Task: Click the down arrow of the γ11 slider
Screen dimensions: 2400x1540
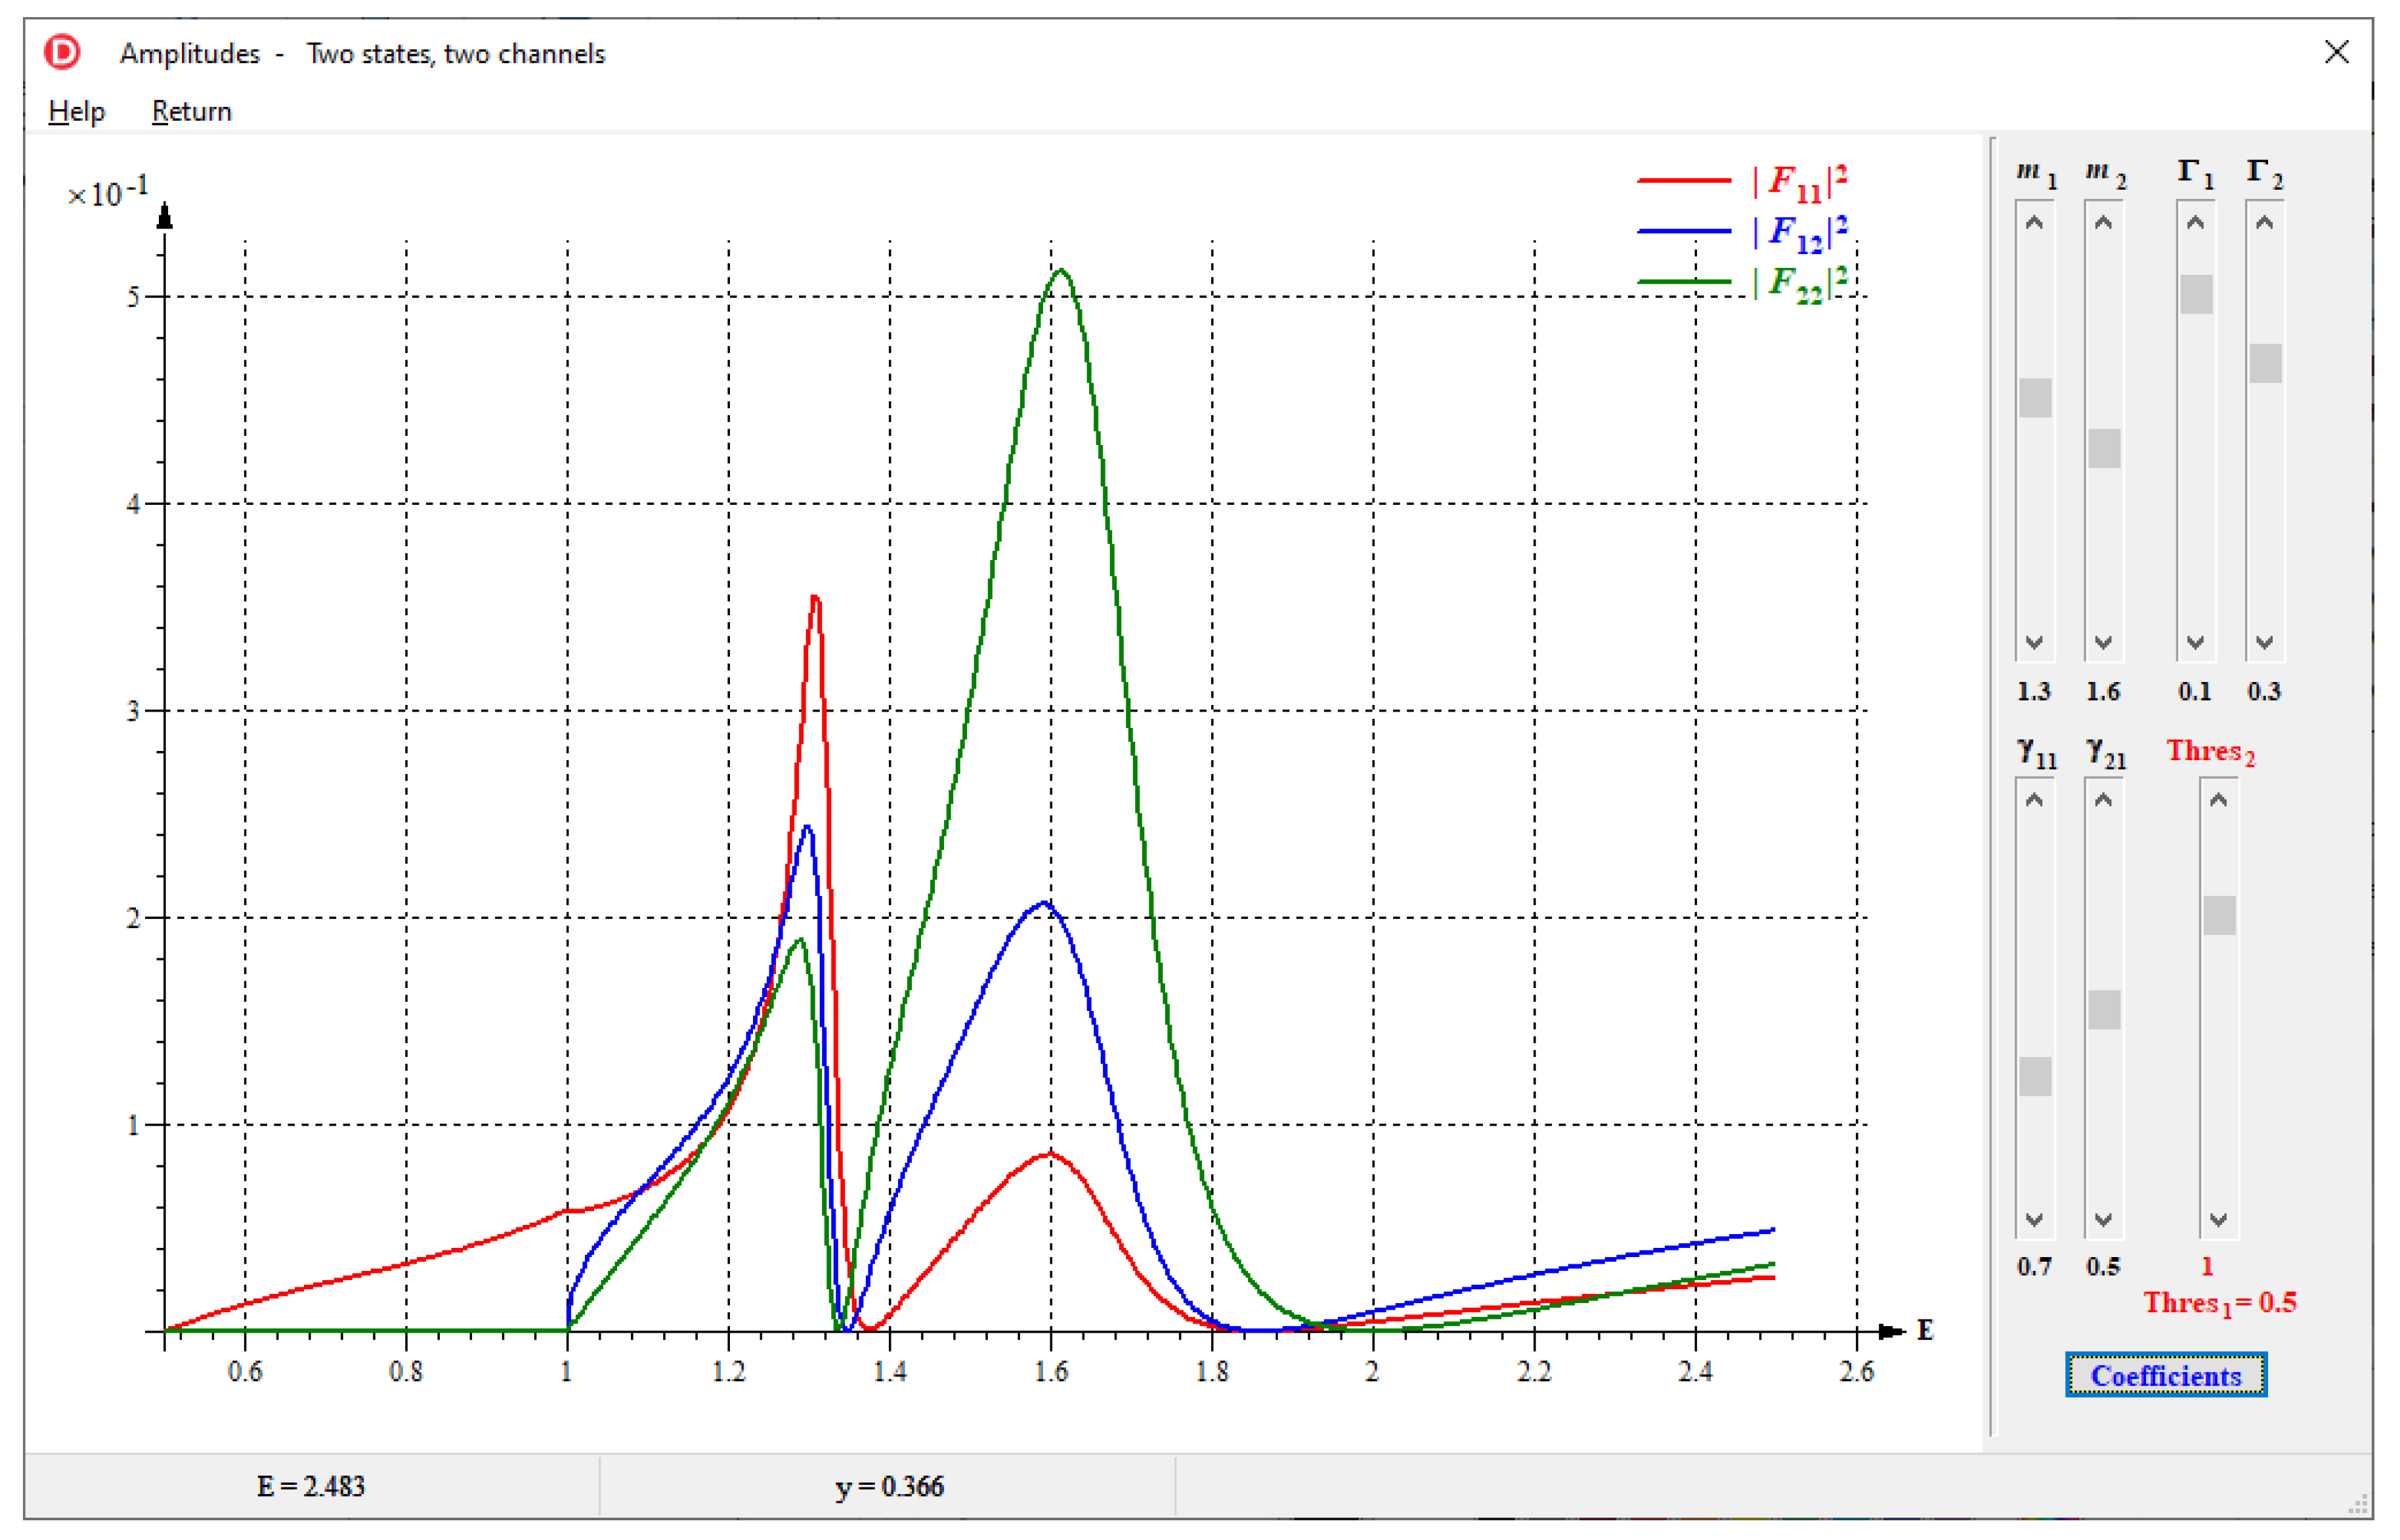Action: pos(2034,1219)
